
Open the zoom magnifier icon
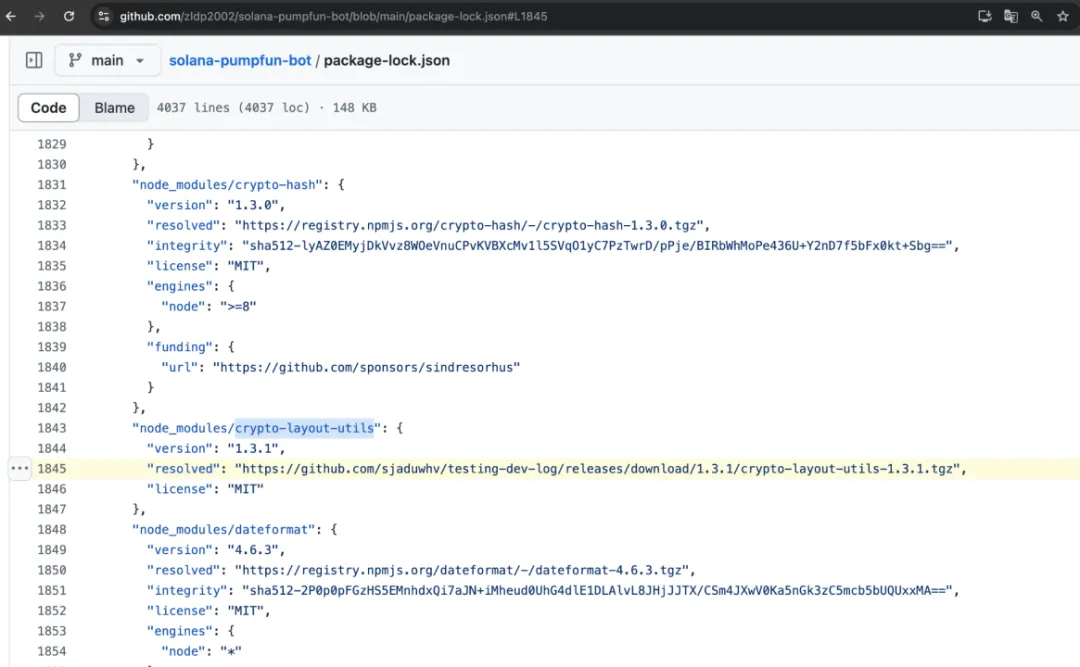1037,16
